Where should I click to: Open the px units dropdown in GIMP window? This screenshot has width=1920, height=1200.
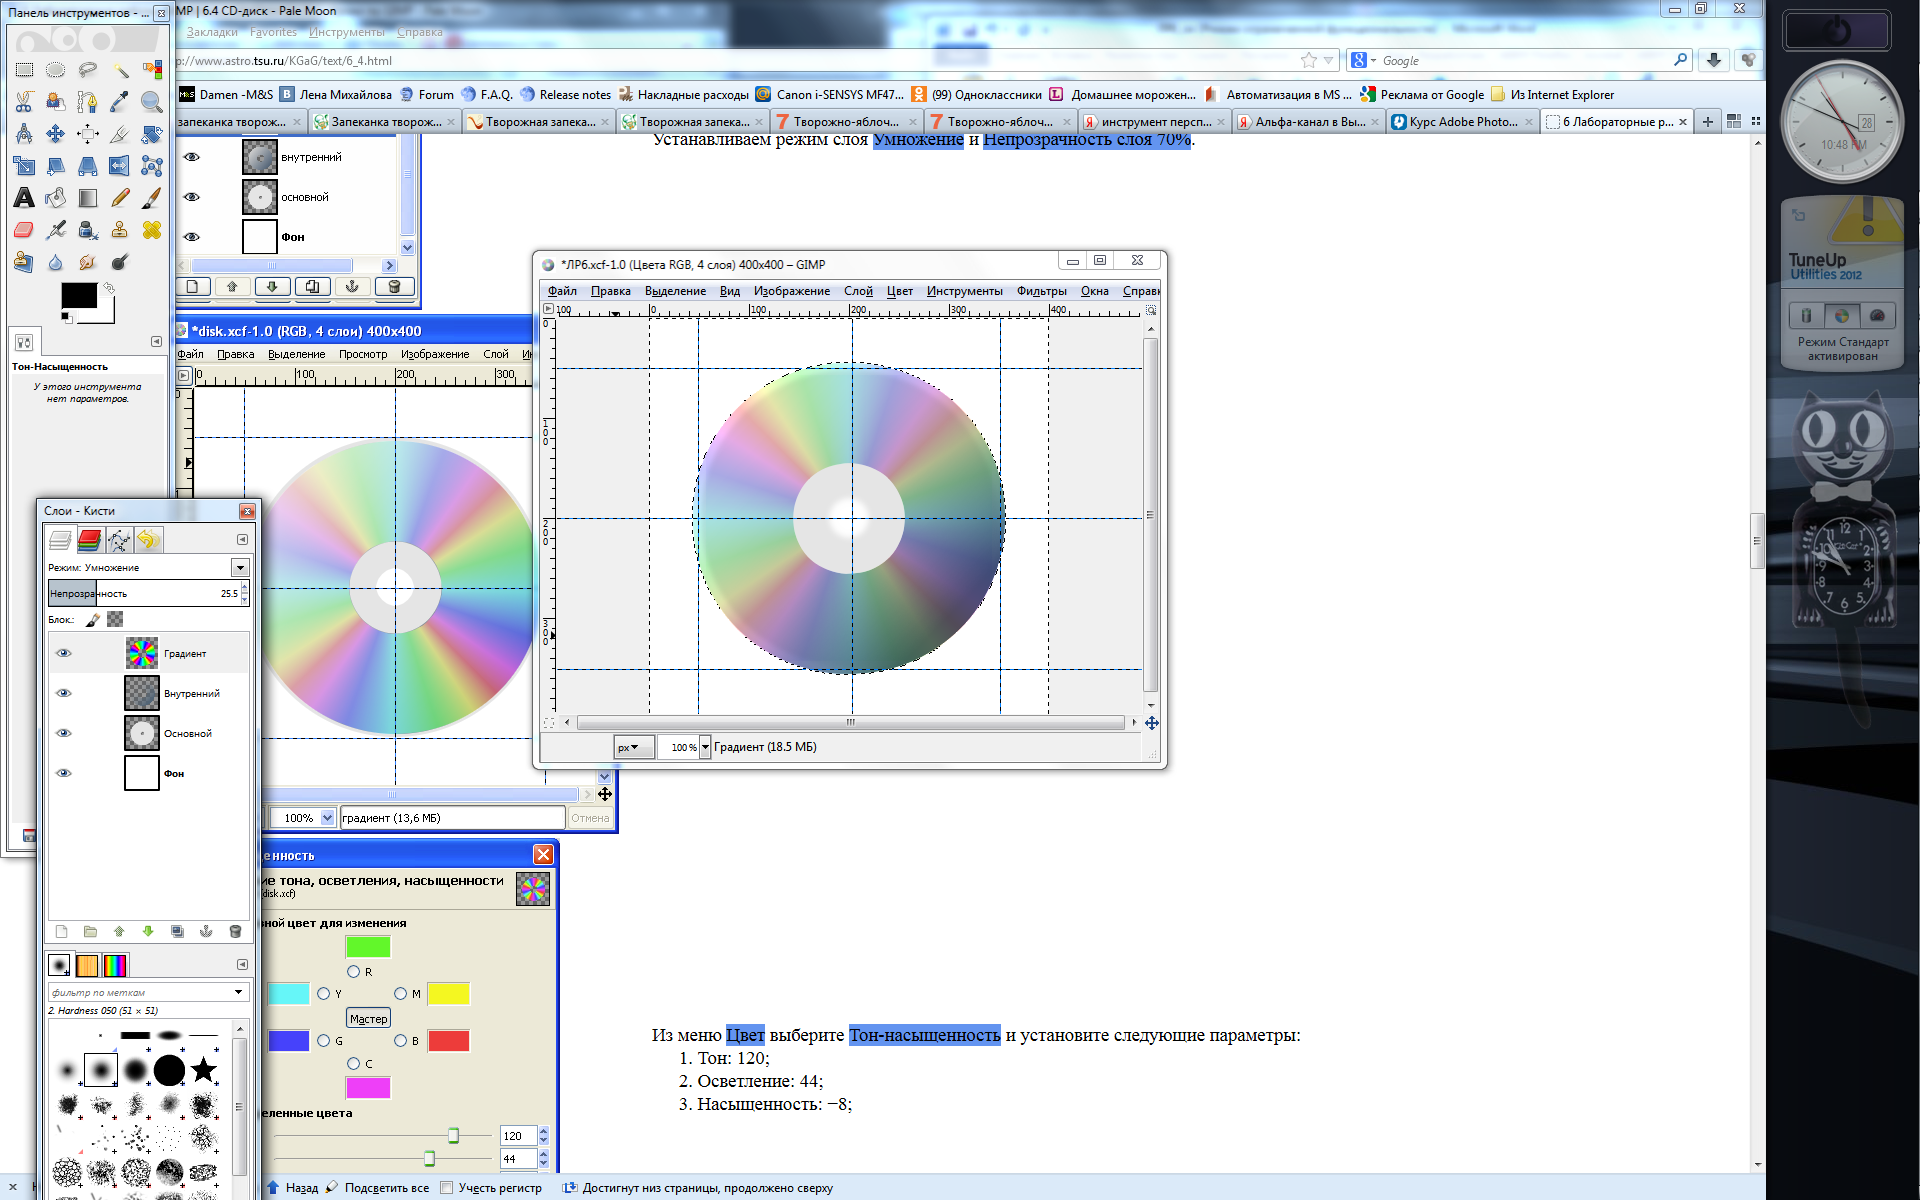(x=634, y=747)
